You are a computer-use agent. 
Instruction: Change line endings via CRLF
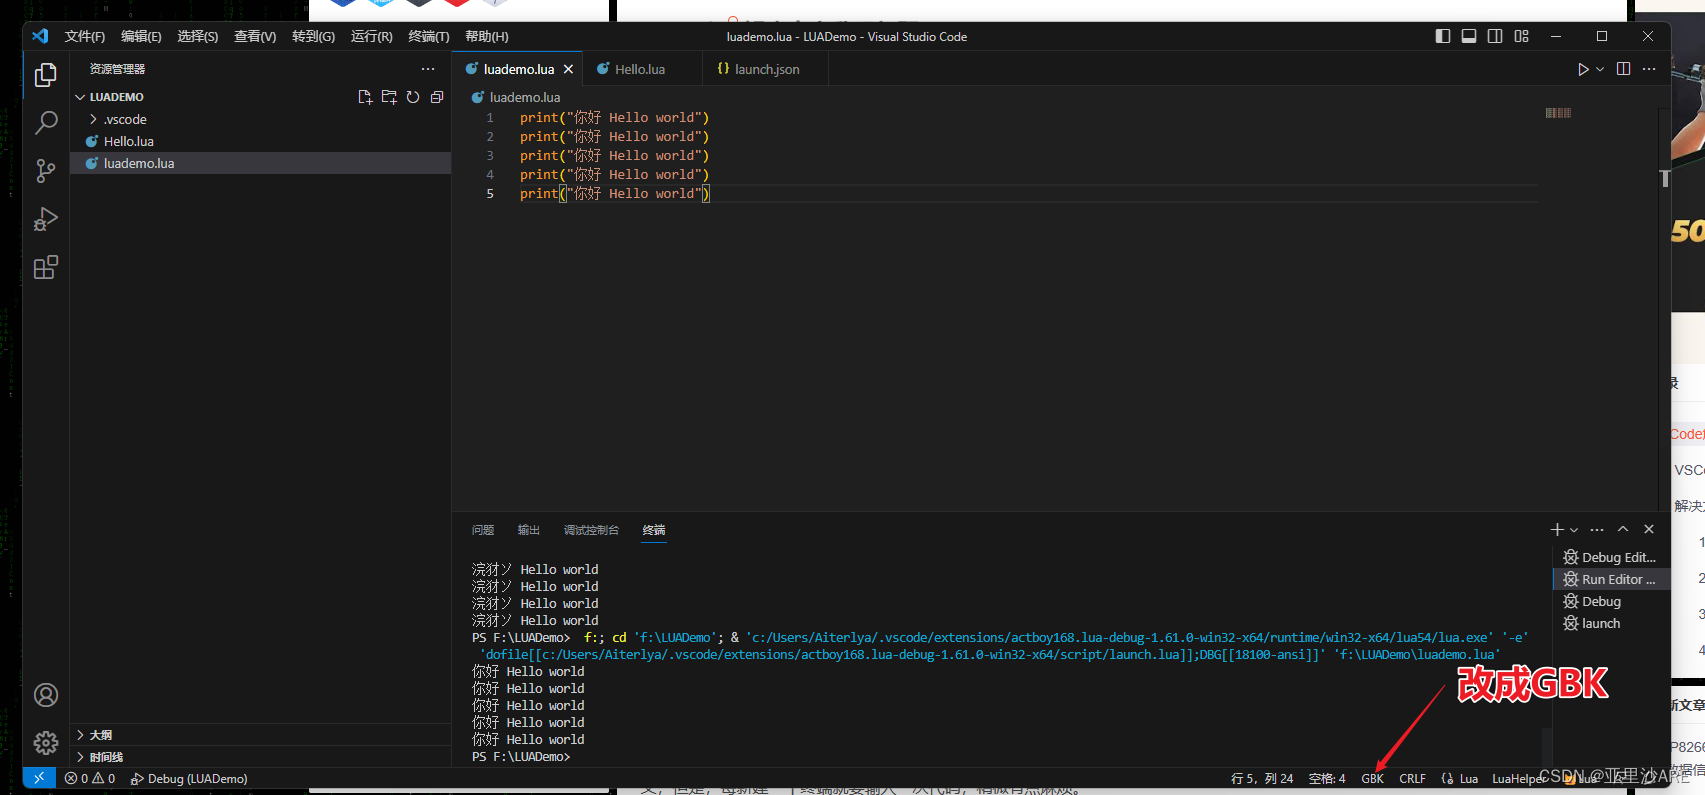1412,778
